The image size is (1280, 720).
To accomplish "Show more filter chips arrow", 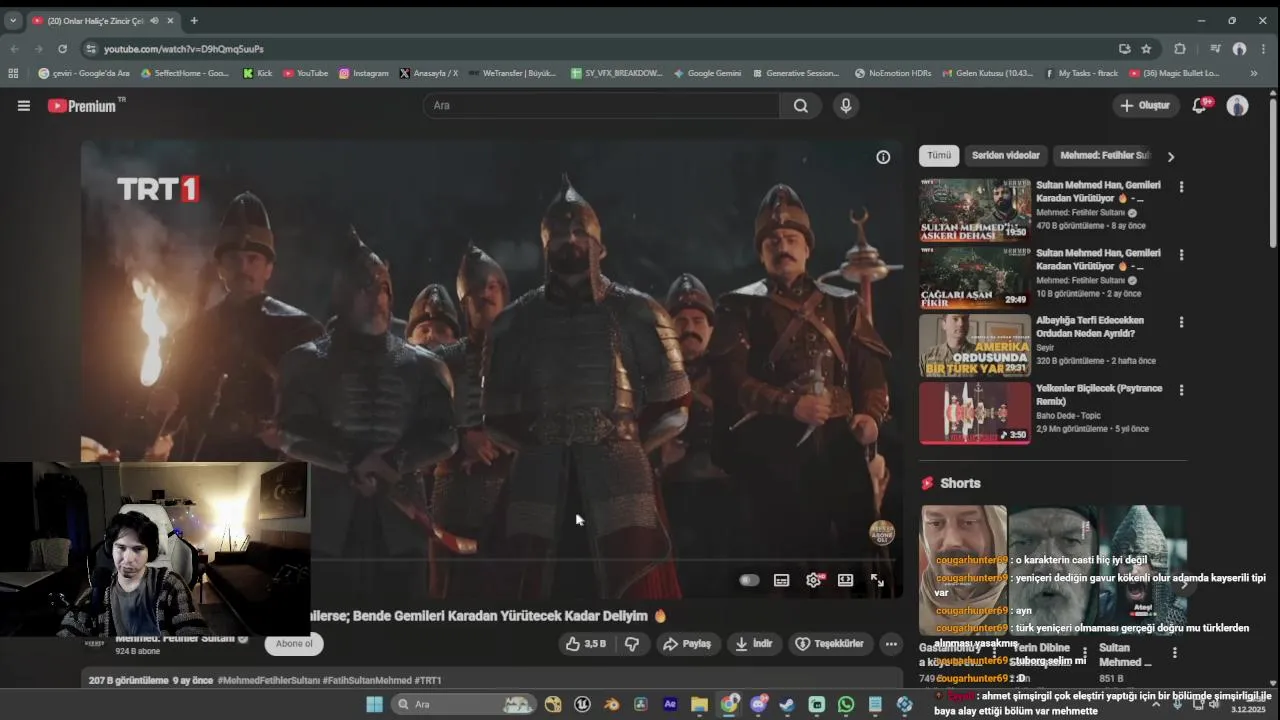I will (x=1171, y=156).
